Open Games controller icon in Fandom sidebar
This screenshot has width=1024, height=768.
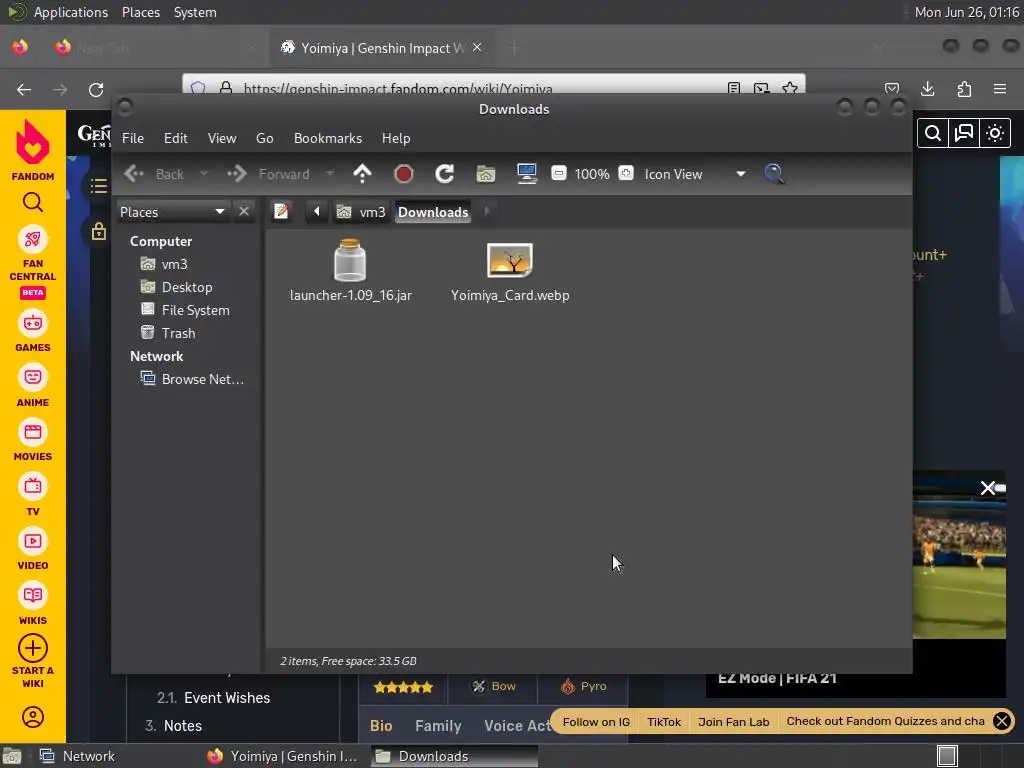(x=33, y=323)
